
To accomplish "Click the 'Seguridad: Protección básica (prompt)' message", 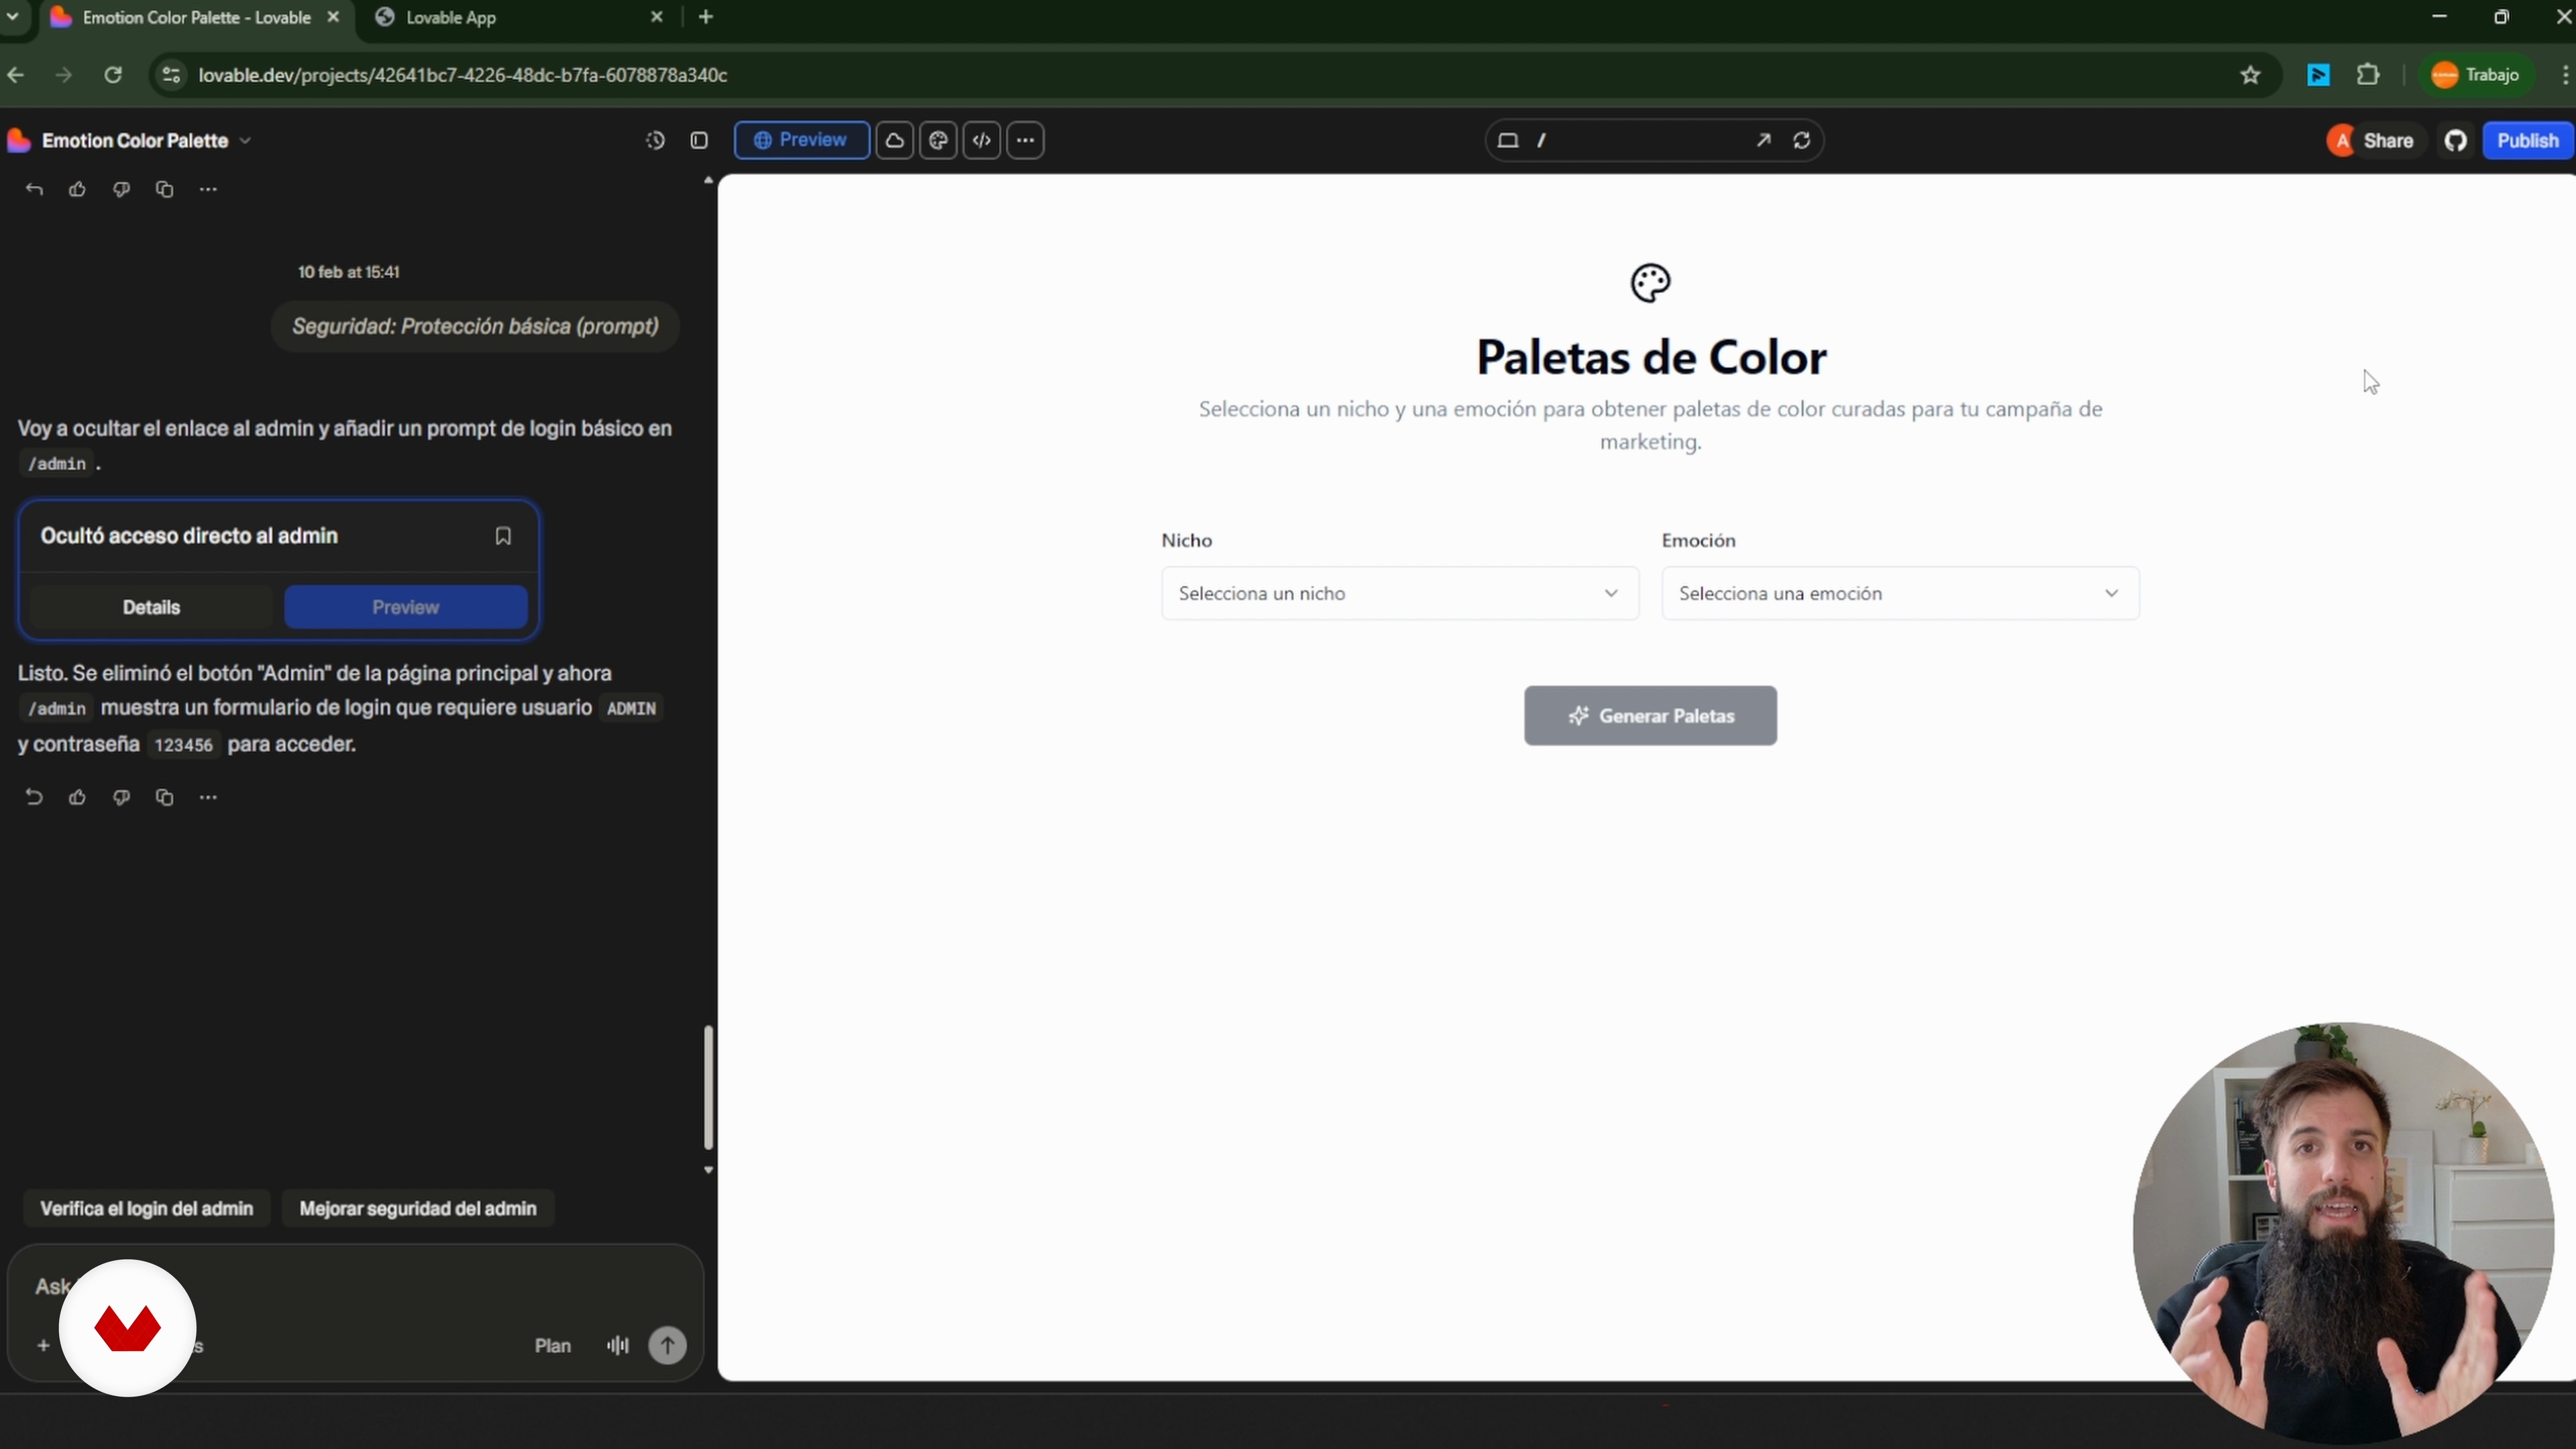I will click(475, 327).
